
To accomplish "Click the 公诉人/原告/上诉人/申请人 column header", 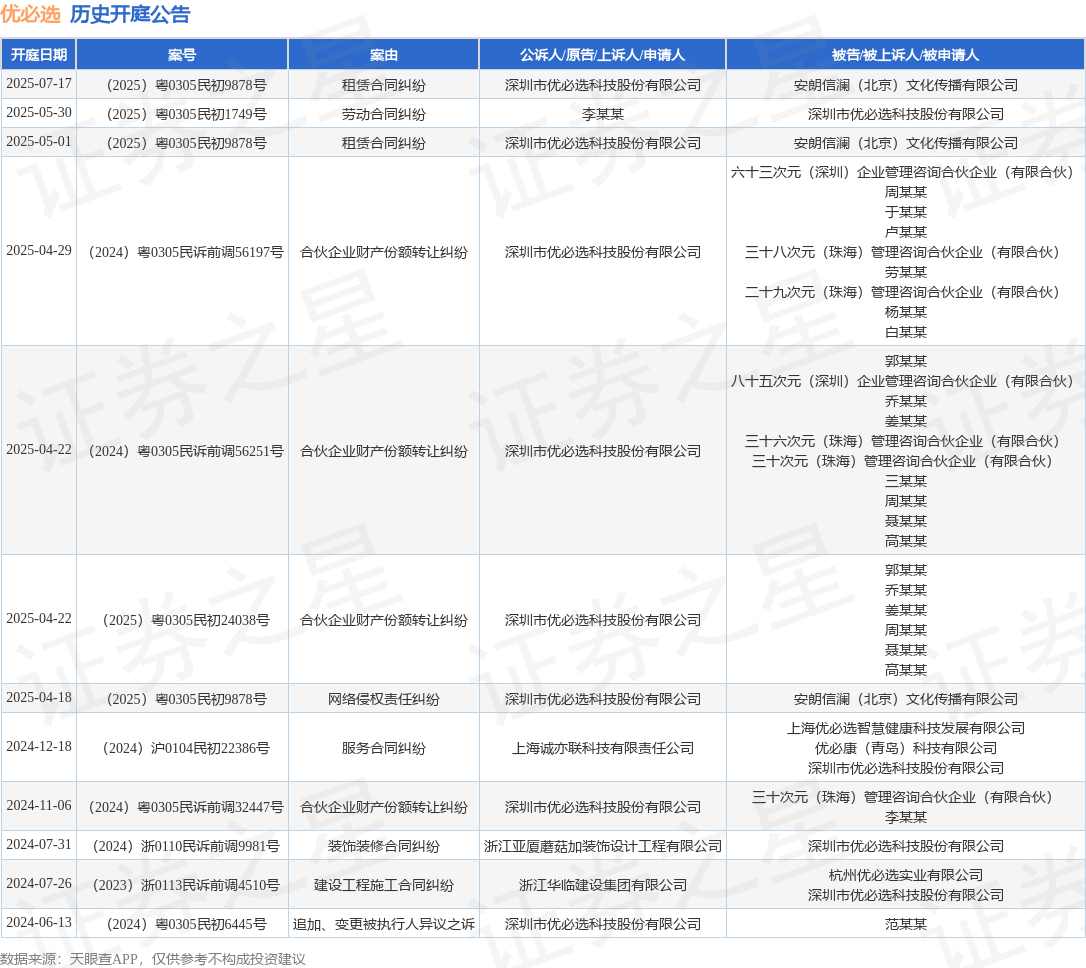I will pyautogui.click(x=603, y=55).
